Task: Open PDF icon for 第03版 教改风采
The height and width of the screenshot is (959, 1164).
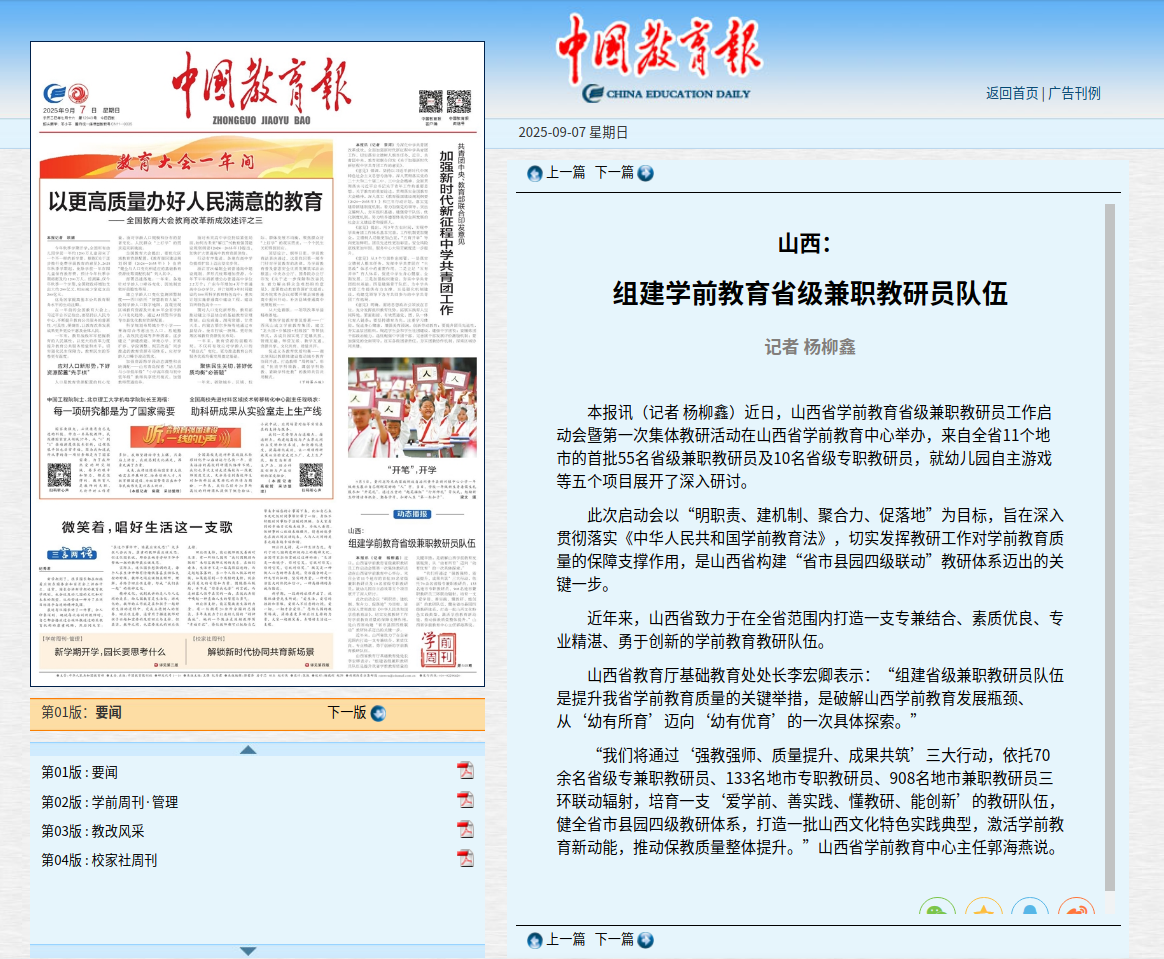Action: click(x=465, y=829)
